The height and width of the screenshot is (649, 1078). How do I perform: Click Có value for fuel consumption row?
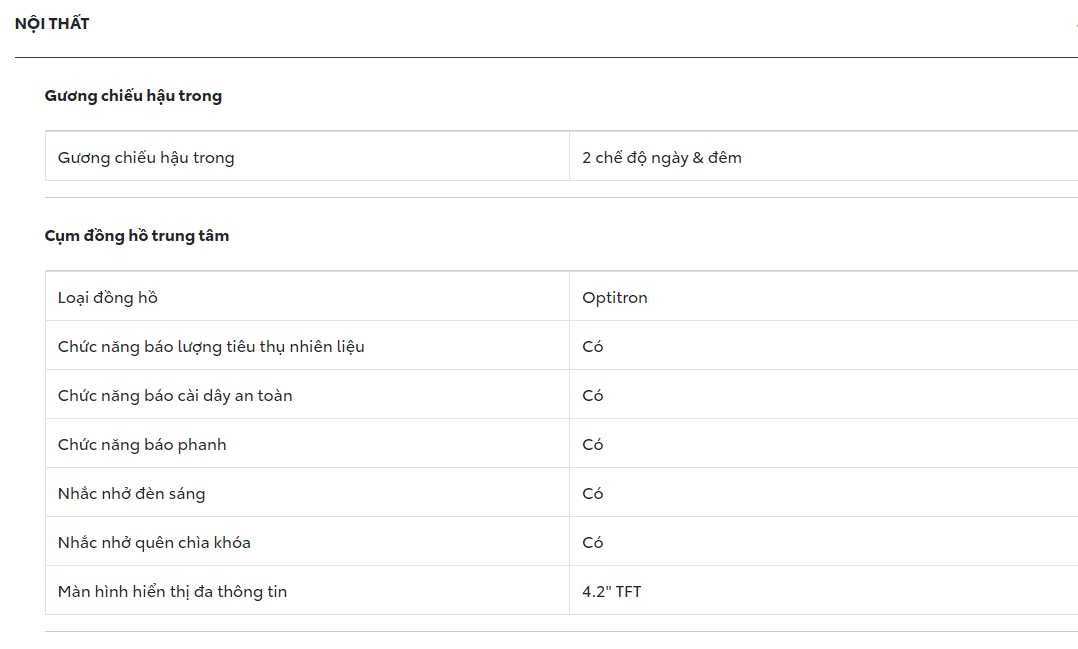[593, 347]
